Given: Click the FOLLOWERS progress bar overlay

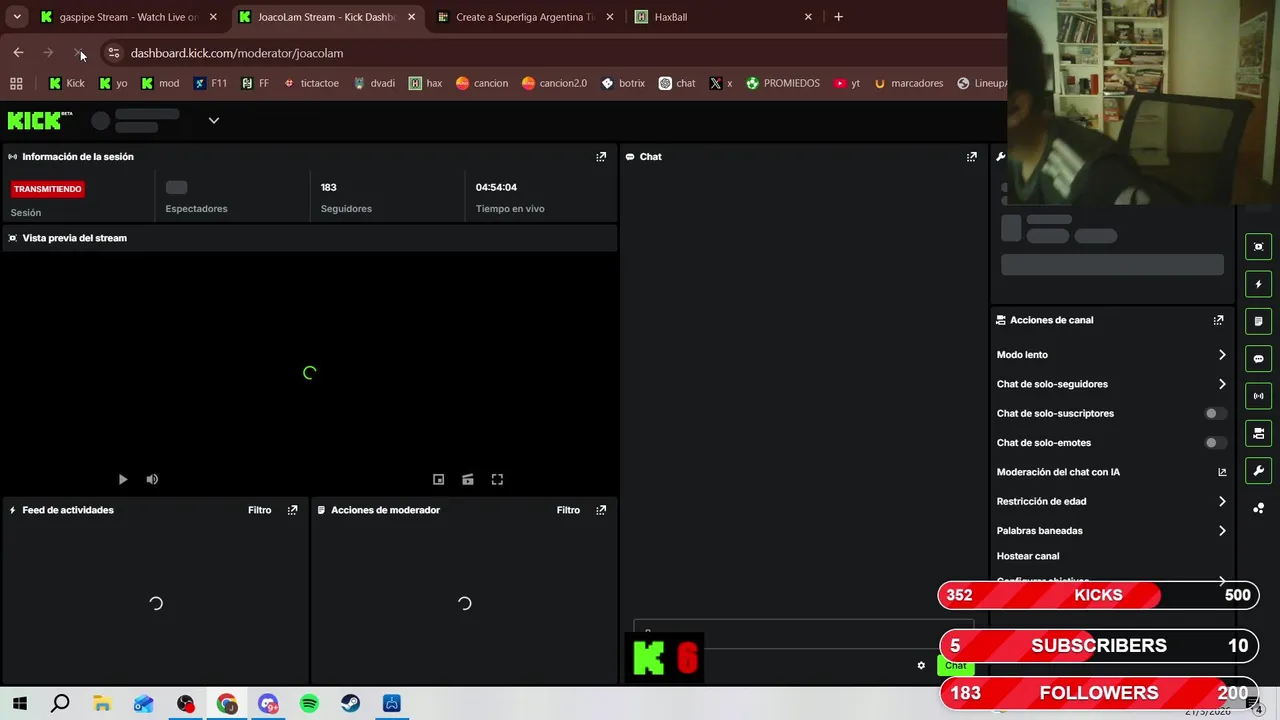Looking at the screenshot, I should [x=1097, y=693].
